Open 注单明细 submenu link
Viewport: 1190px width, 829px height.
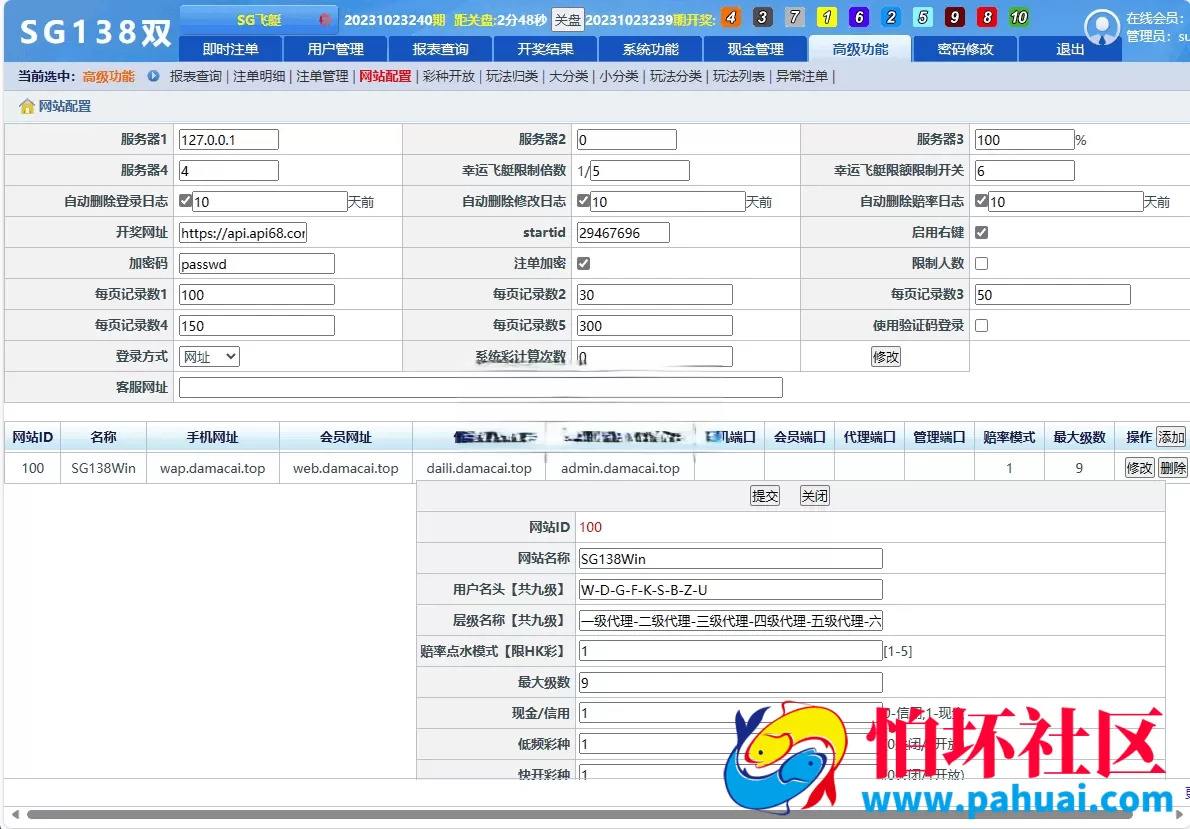pos(259,76)
